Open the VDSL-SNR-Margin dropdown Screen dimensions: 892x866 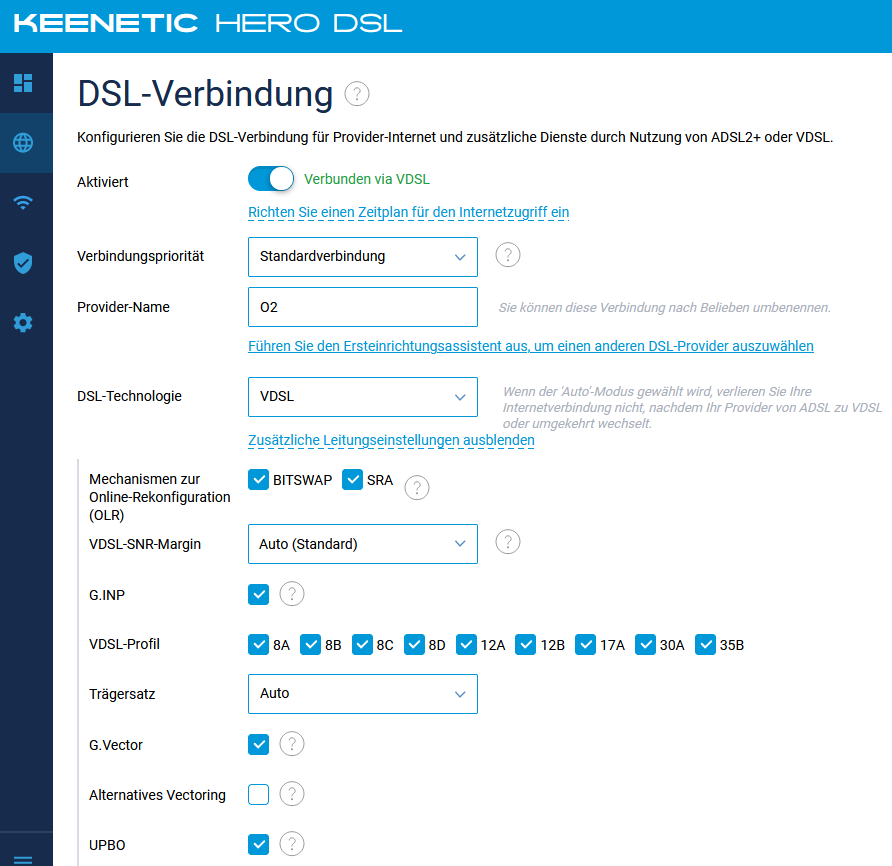click(x=363, y=544)
